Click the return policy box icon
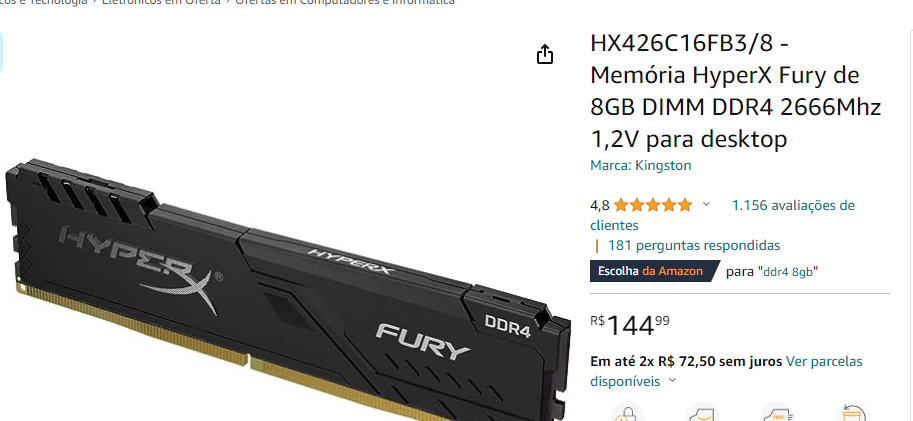The height and width of the screenshot is (421, 913). pos(852,413)
